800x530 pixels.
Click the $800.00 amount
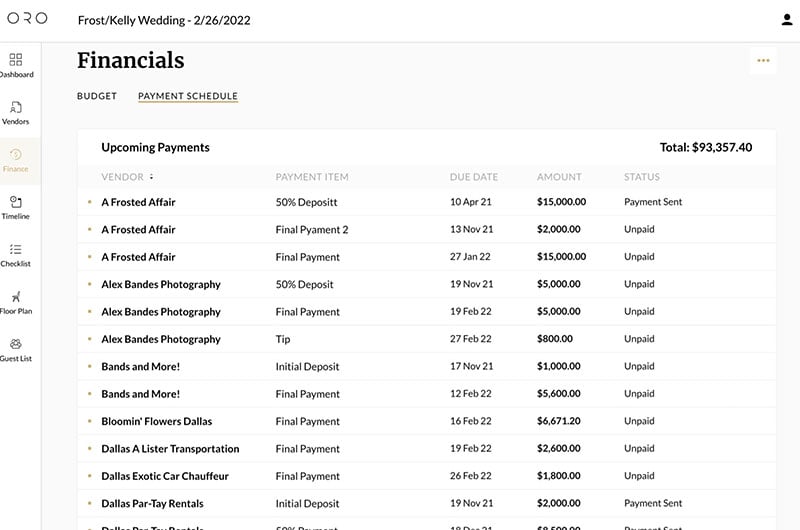pos(555,339)
